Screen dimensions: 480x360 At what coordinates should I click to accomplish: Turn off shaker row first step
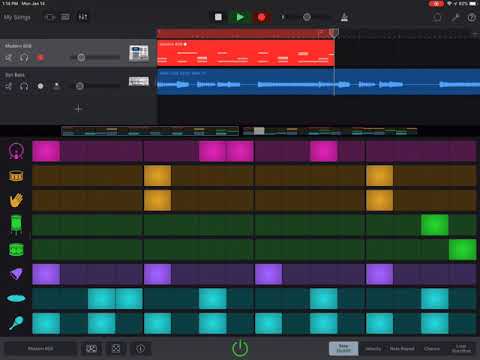(46, 323)
